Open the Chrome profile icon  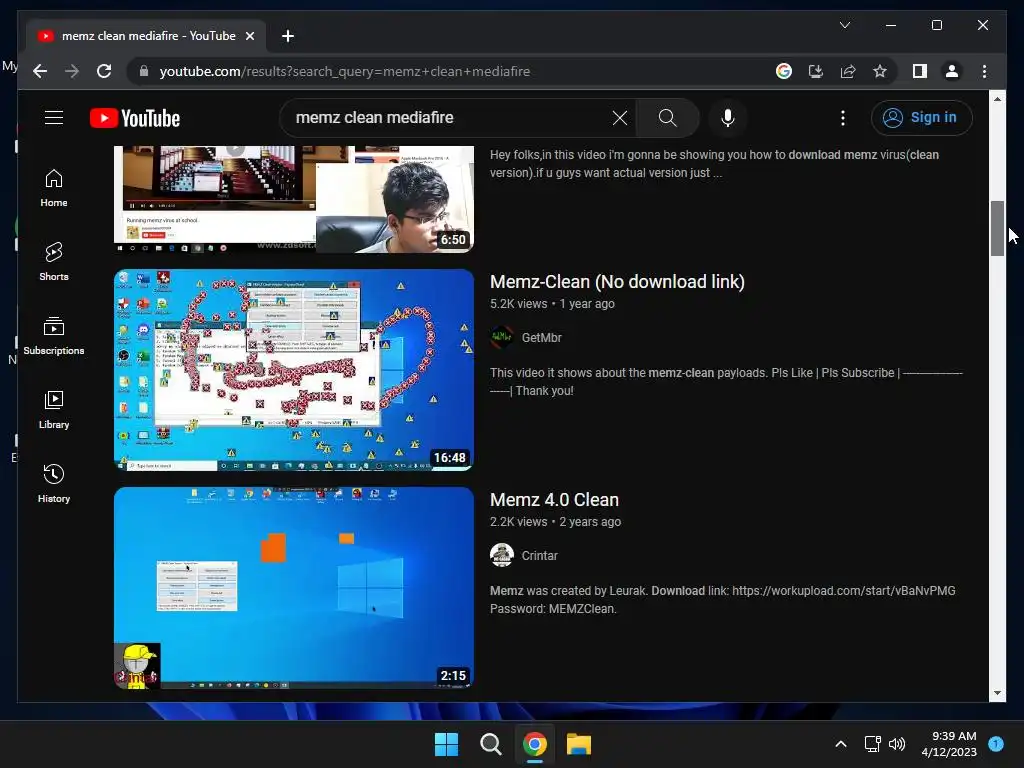(952, 71)
